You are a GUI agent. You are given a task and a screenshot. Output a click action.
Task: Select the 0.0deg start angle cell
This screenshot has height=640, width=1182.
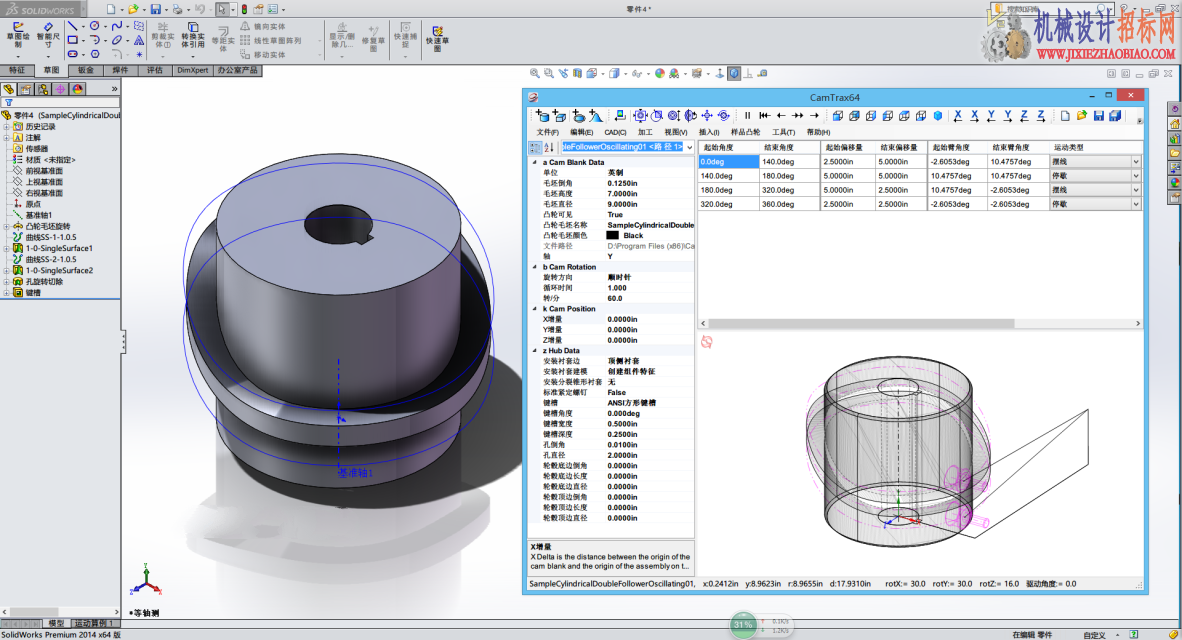(x=728, y=161)
